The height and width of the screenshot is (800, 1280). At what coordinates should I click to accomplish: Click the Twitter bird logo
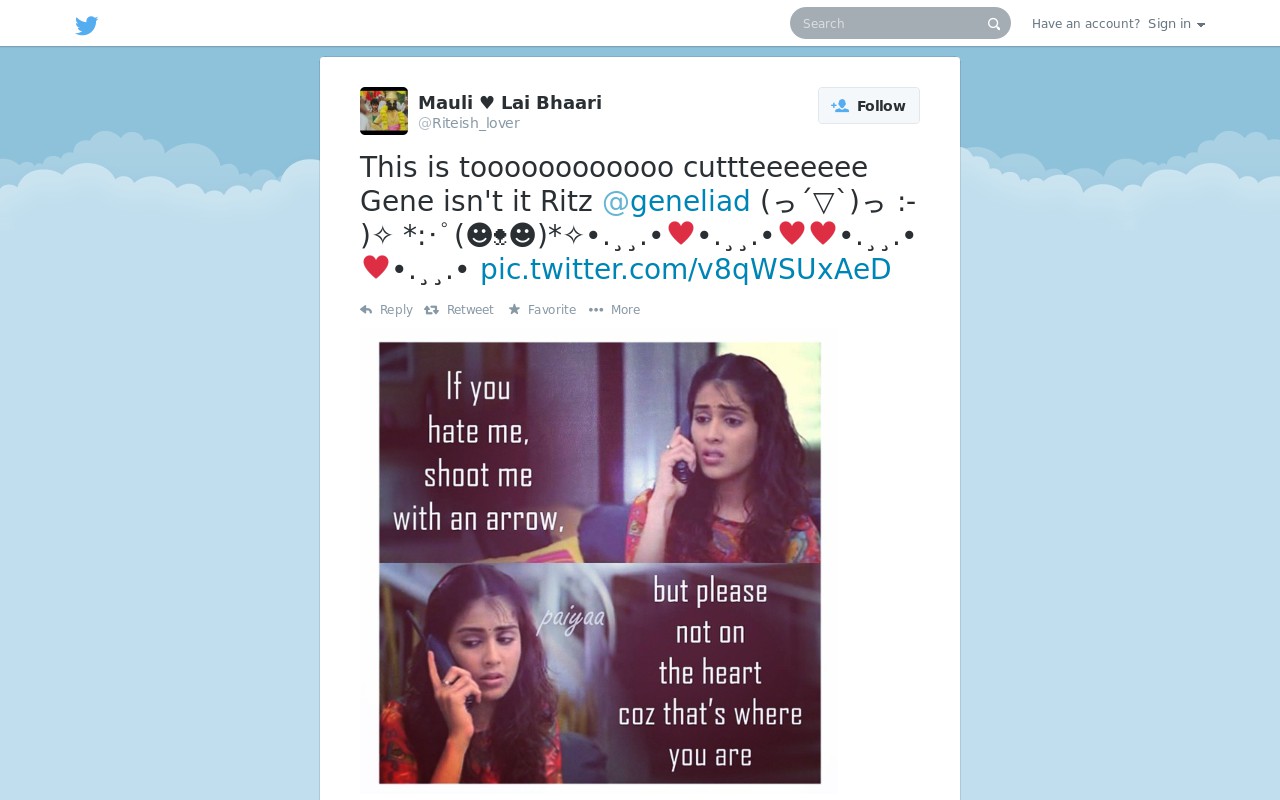(x=87, y=25)
